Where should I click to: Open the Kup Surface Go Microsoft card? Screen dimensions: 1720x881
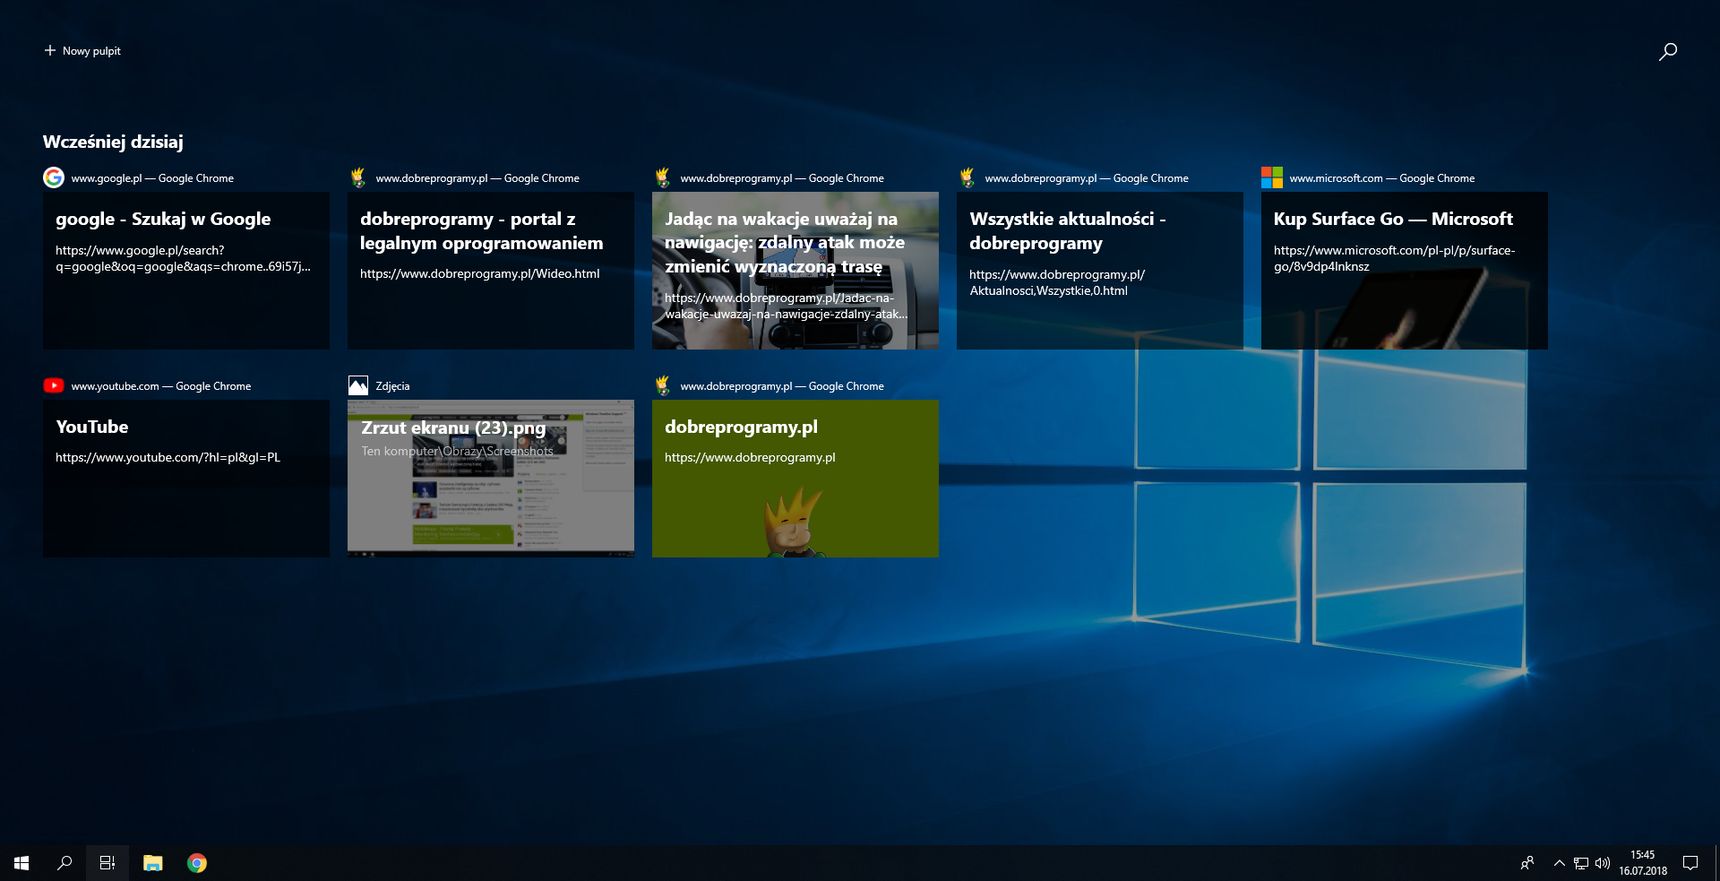click(1404, 270)
